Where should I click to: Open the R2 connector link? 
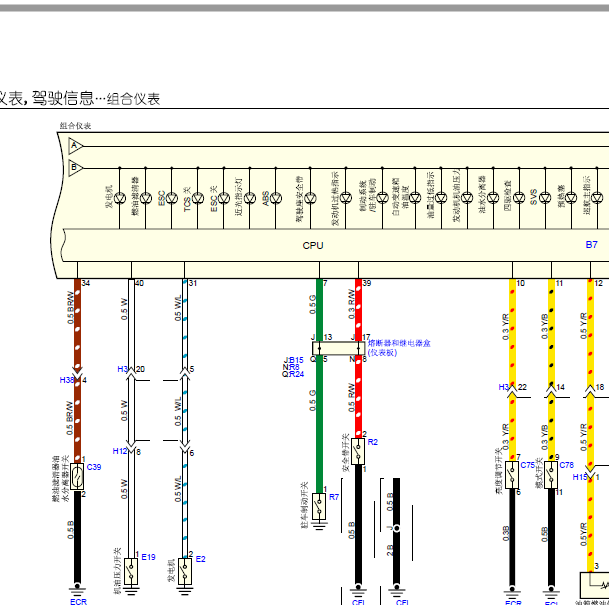tap(372, 442)
